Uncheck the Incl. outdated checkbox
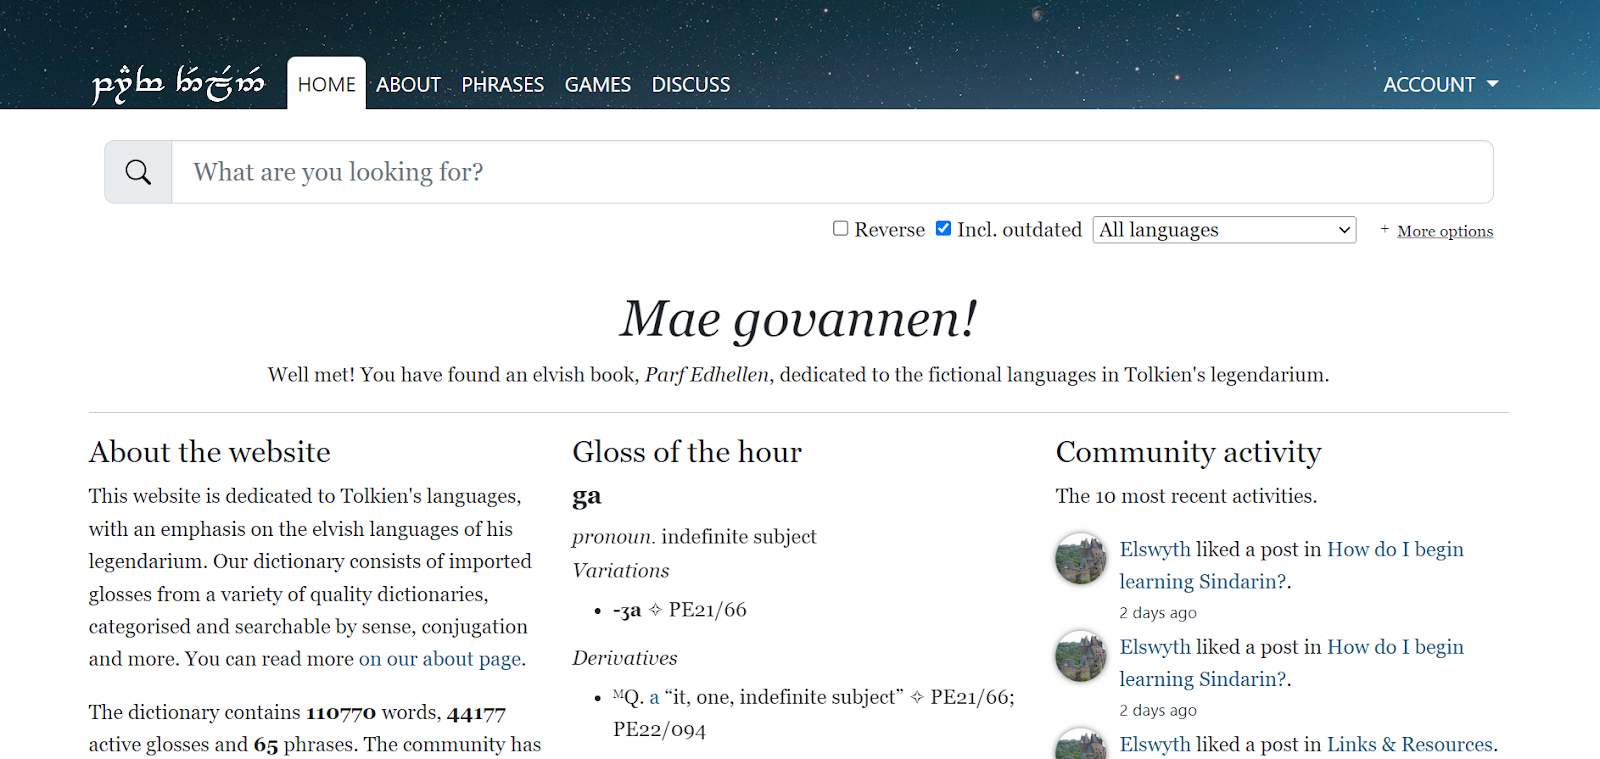 pyautogui.click(x=943, y=229)
